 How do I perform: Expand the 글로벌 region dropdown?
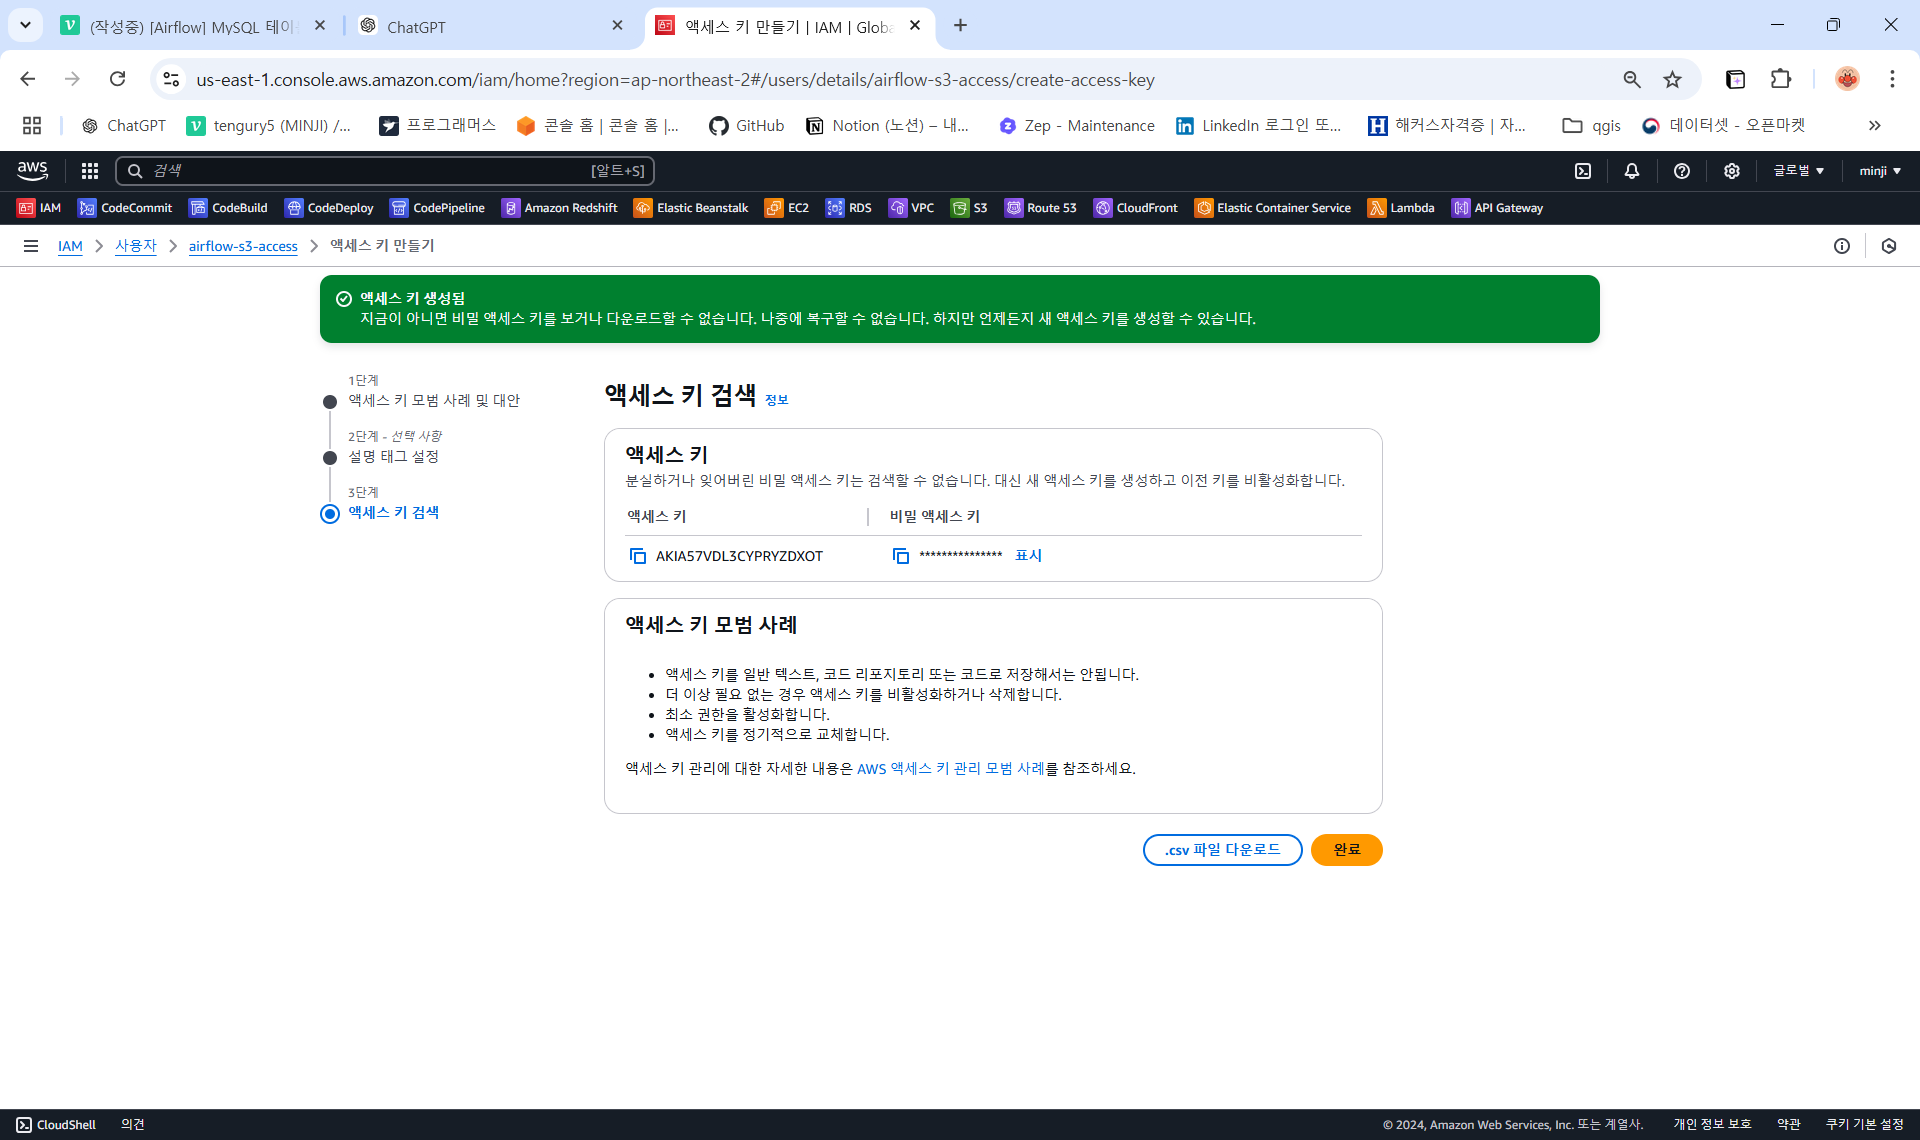tap(1798, 171)
